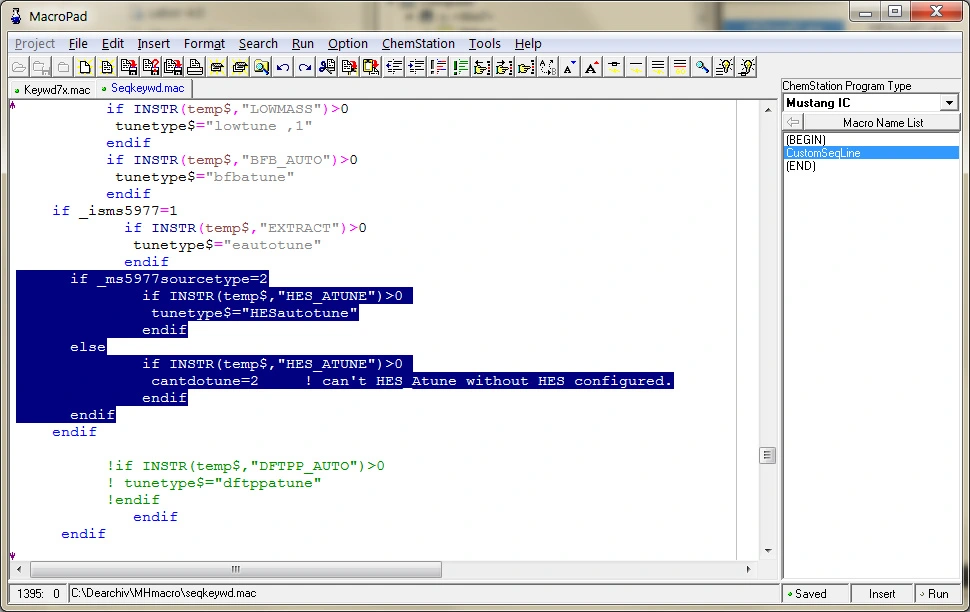Convert selection to uppercase with A-up icon
Screen dimensions: 970x612
(x=592, y=67)
